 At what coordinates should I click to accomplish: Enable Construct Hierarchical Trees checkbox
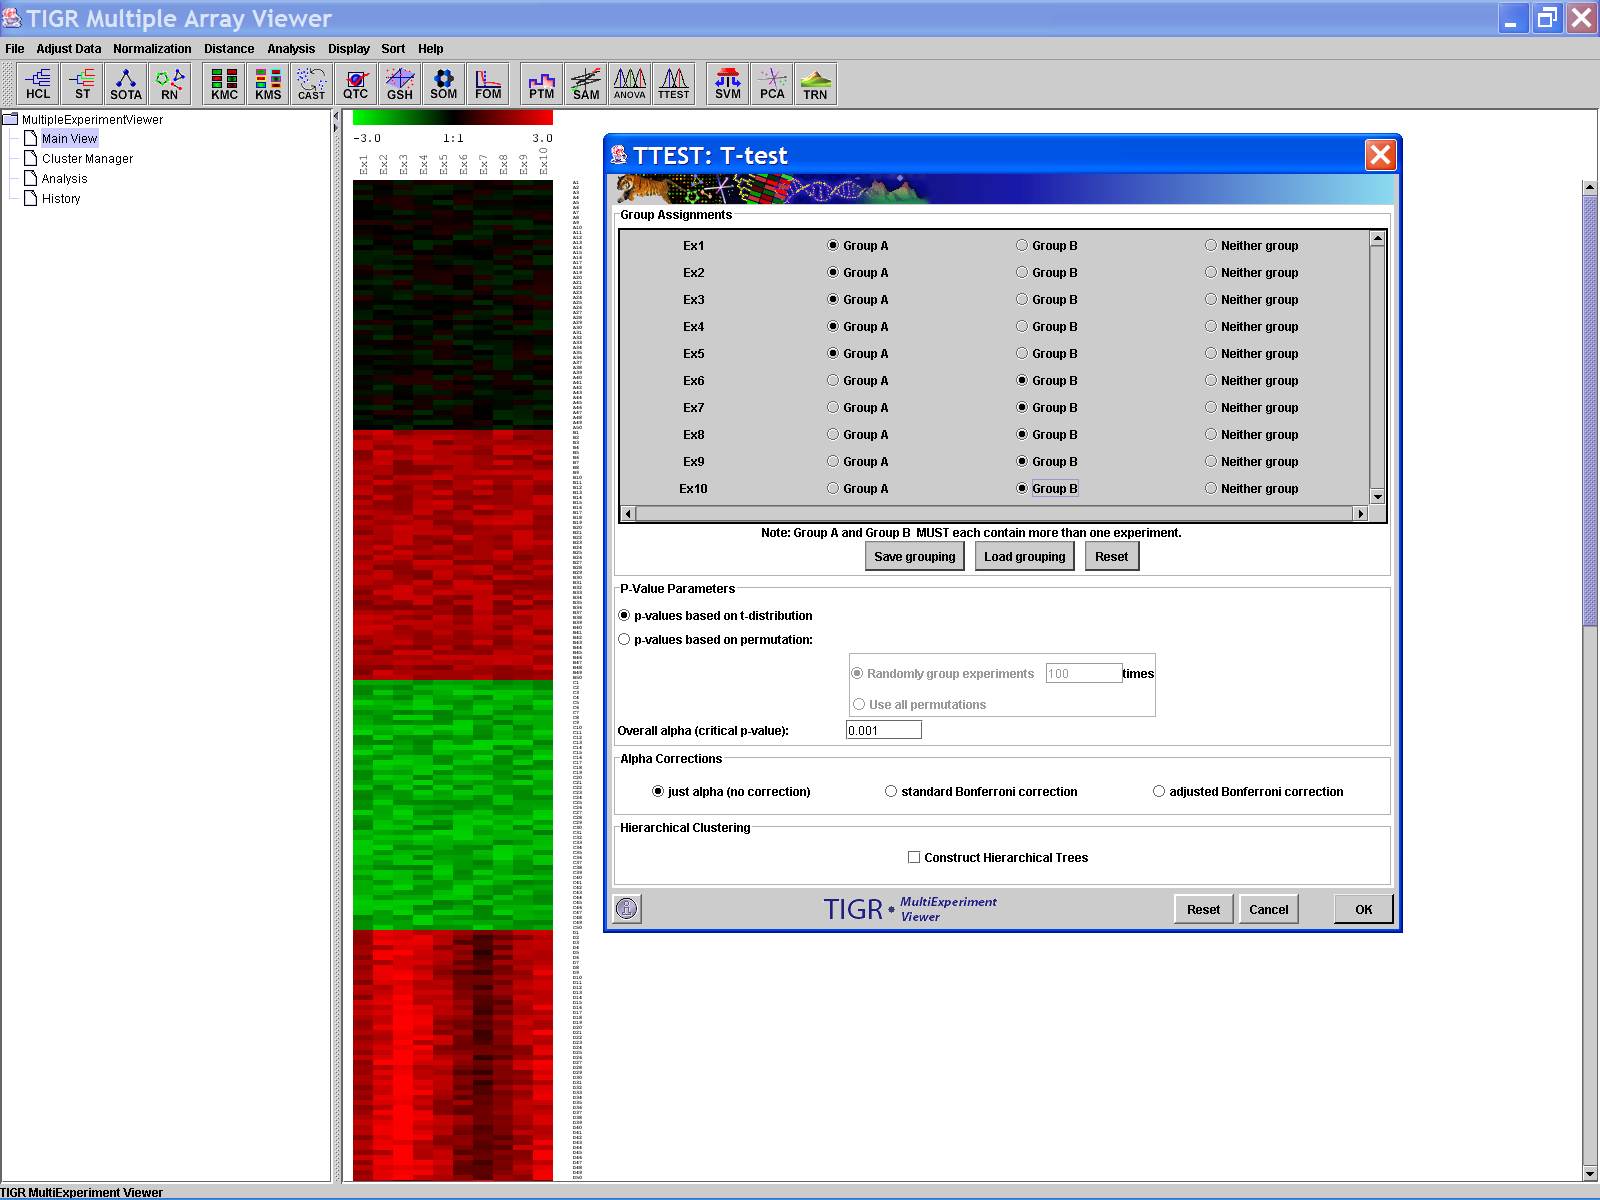914,857
